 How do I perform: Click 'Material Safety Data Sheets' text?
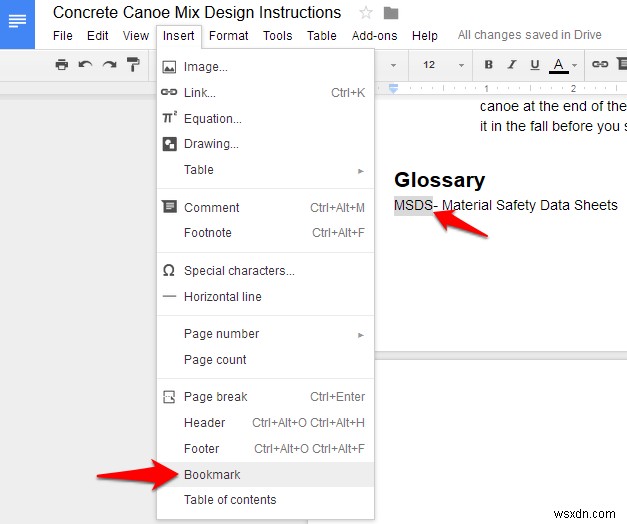tap(530, 206)
